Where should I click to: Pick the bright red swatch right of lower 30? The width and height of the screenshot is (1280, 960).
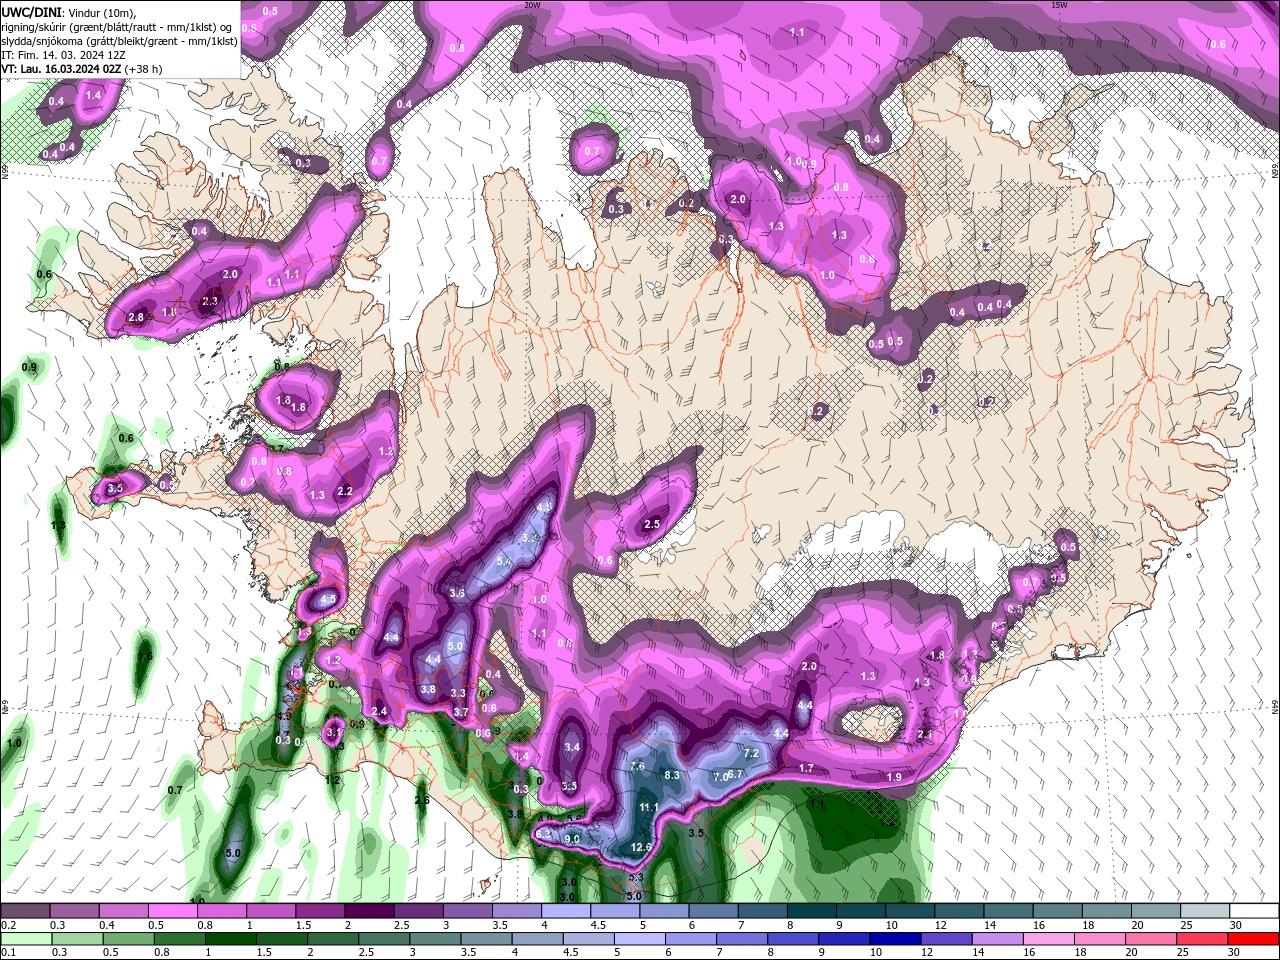point(1255,938)
